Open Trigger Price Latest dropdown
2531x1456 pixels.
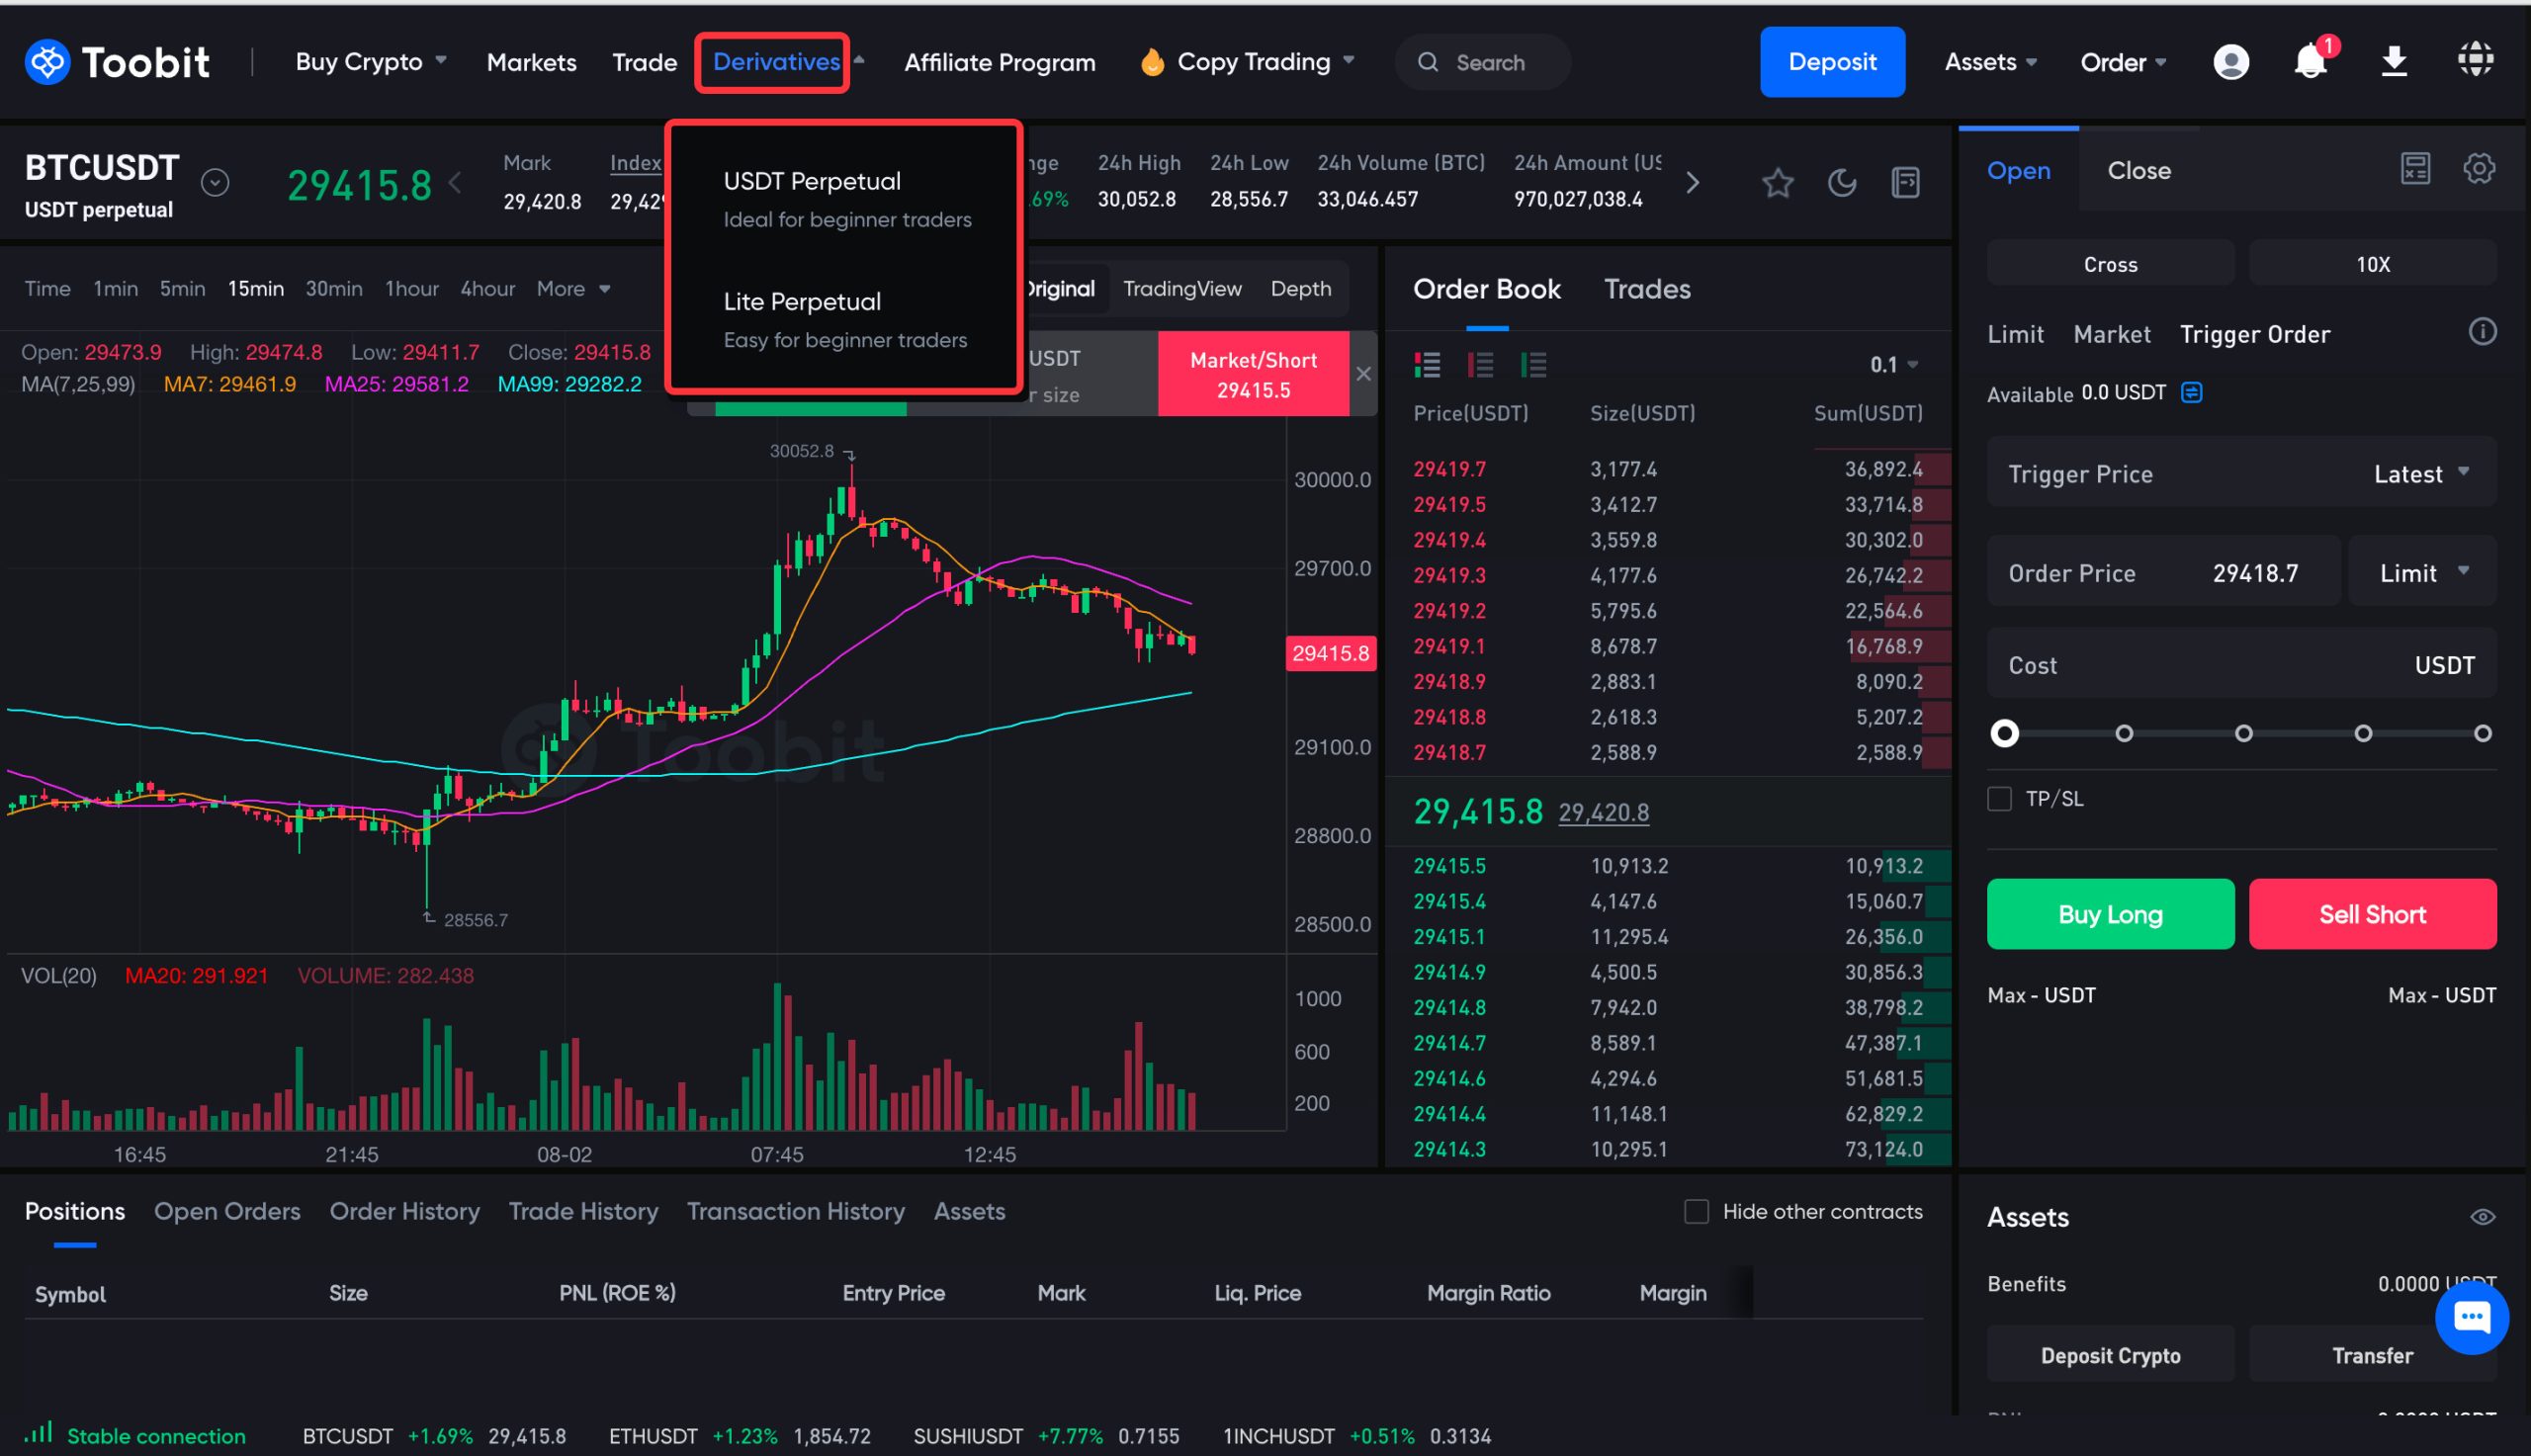click(2421, 474)
